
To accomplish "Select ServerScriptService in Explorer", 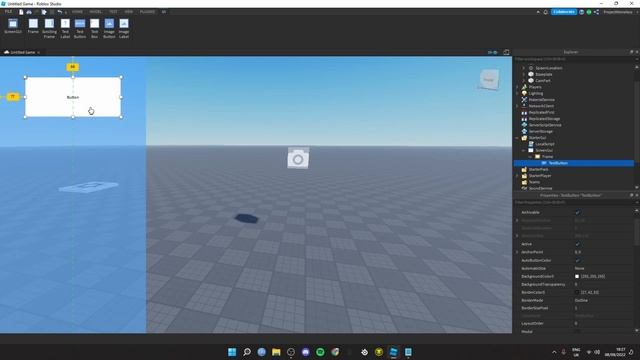I will 545,125.
